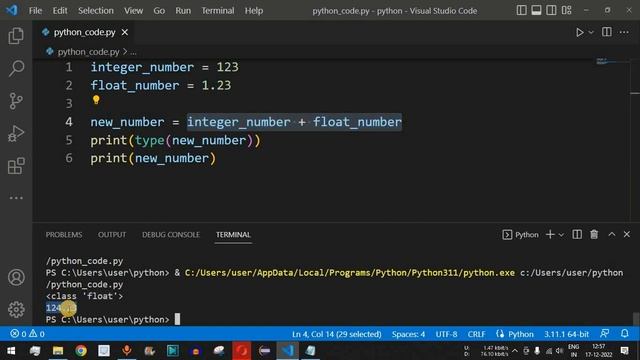Click Ln 4, Col 14 status entry

(336, 334)
